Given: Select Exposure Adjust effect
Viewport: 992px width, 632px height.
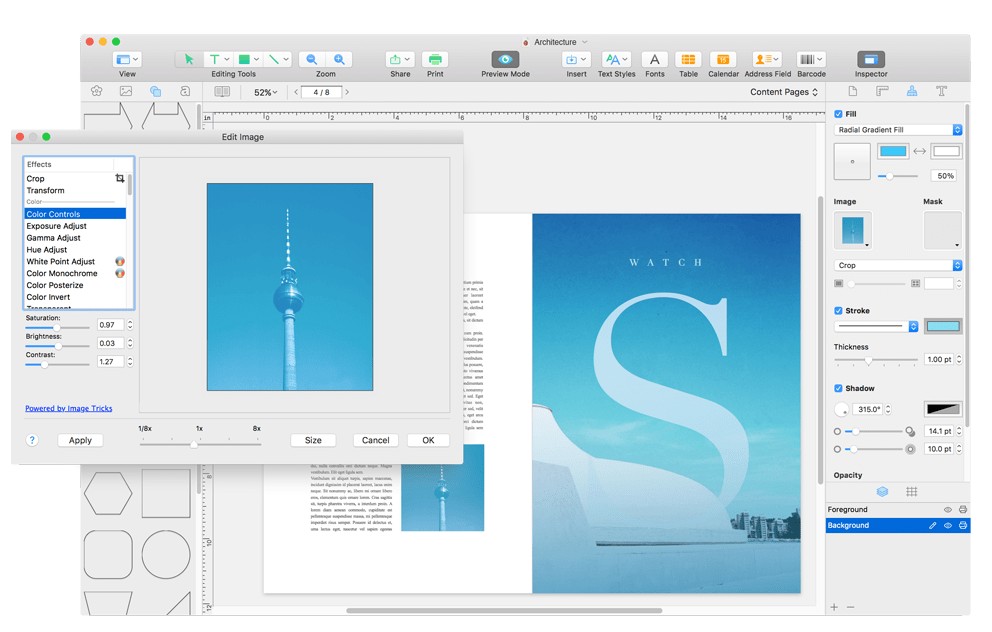Looking at the screenshot, I should [56, 226].
